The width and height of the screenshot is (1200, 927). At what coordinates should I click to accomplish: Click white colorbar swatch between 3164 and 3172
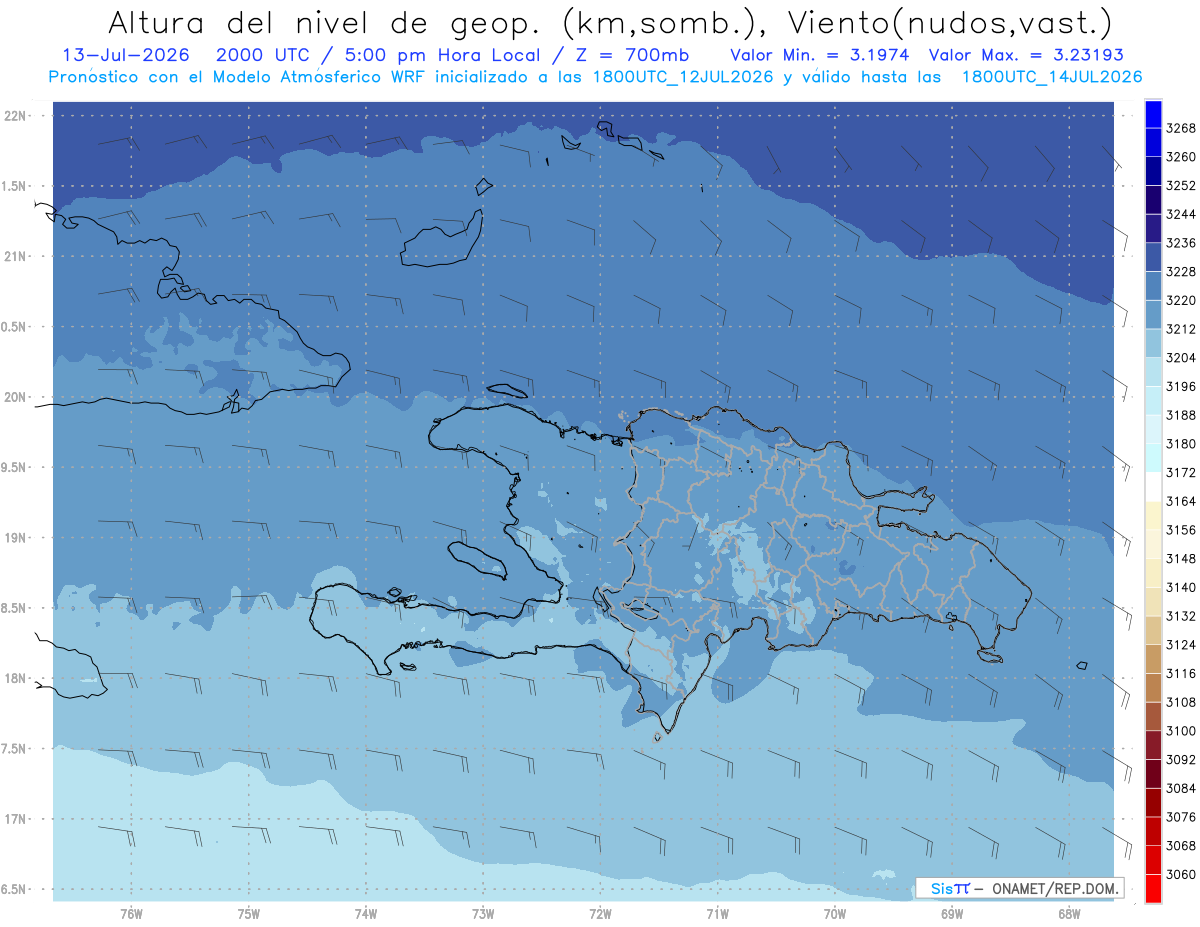1152,487
